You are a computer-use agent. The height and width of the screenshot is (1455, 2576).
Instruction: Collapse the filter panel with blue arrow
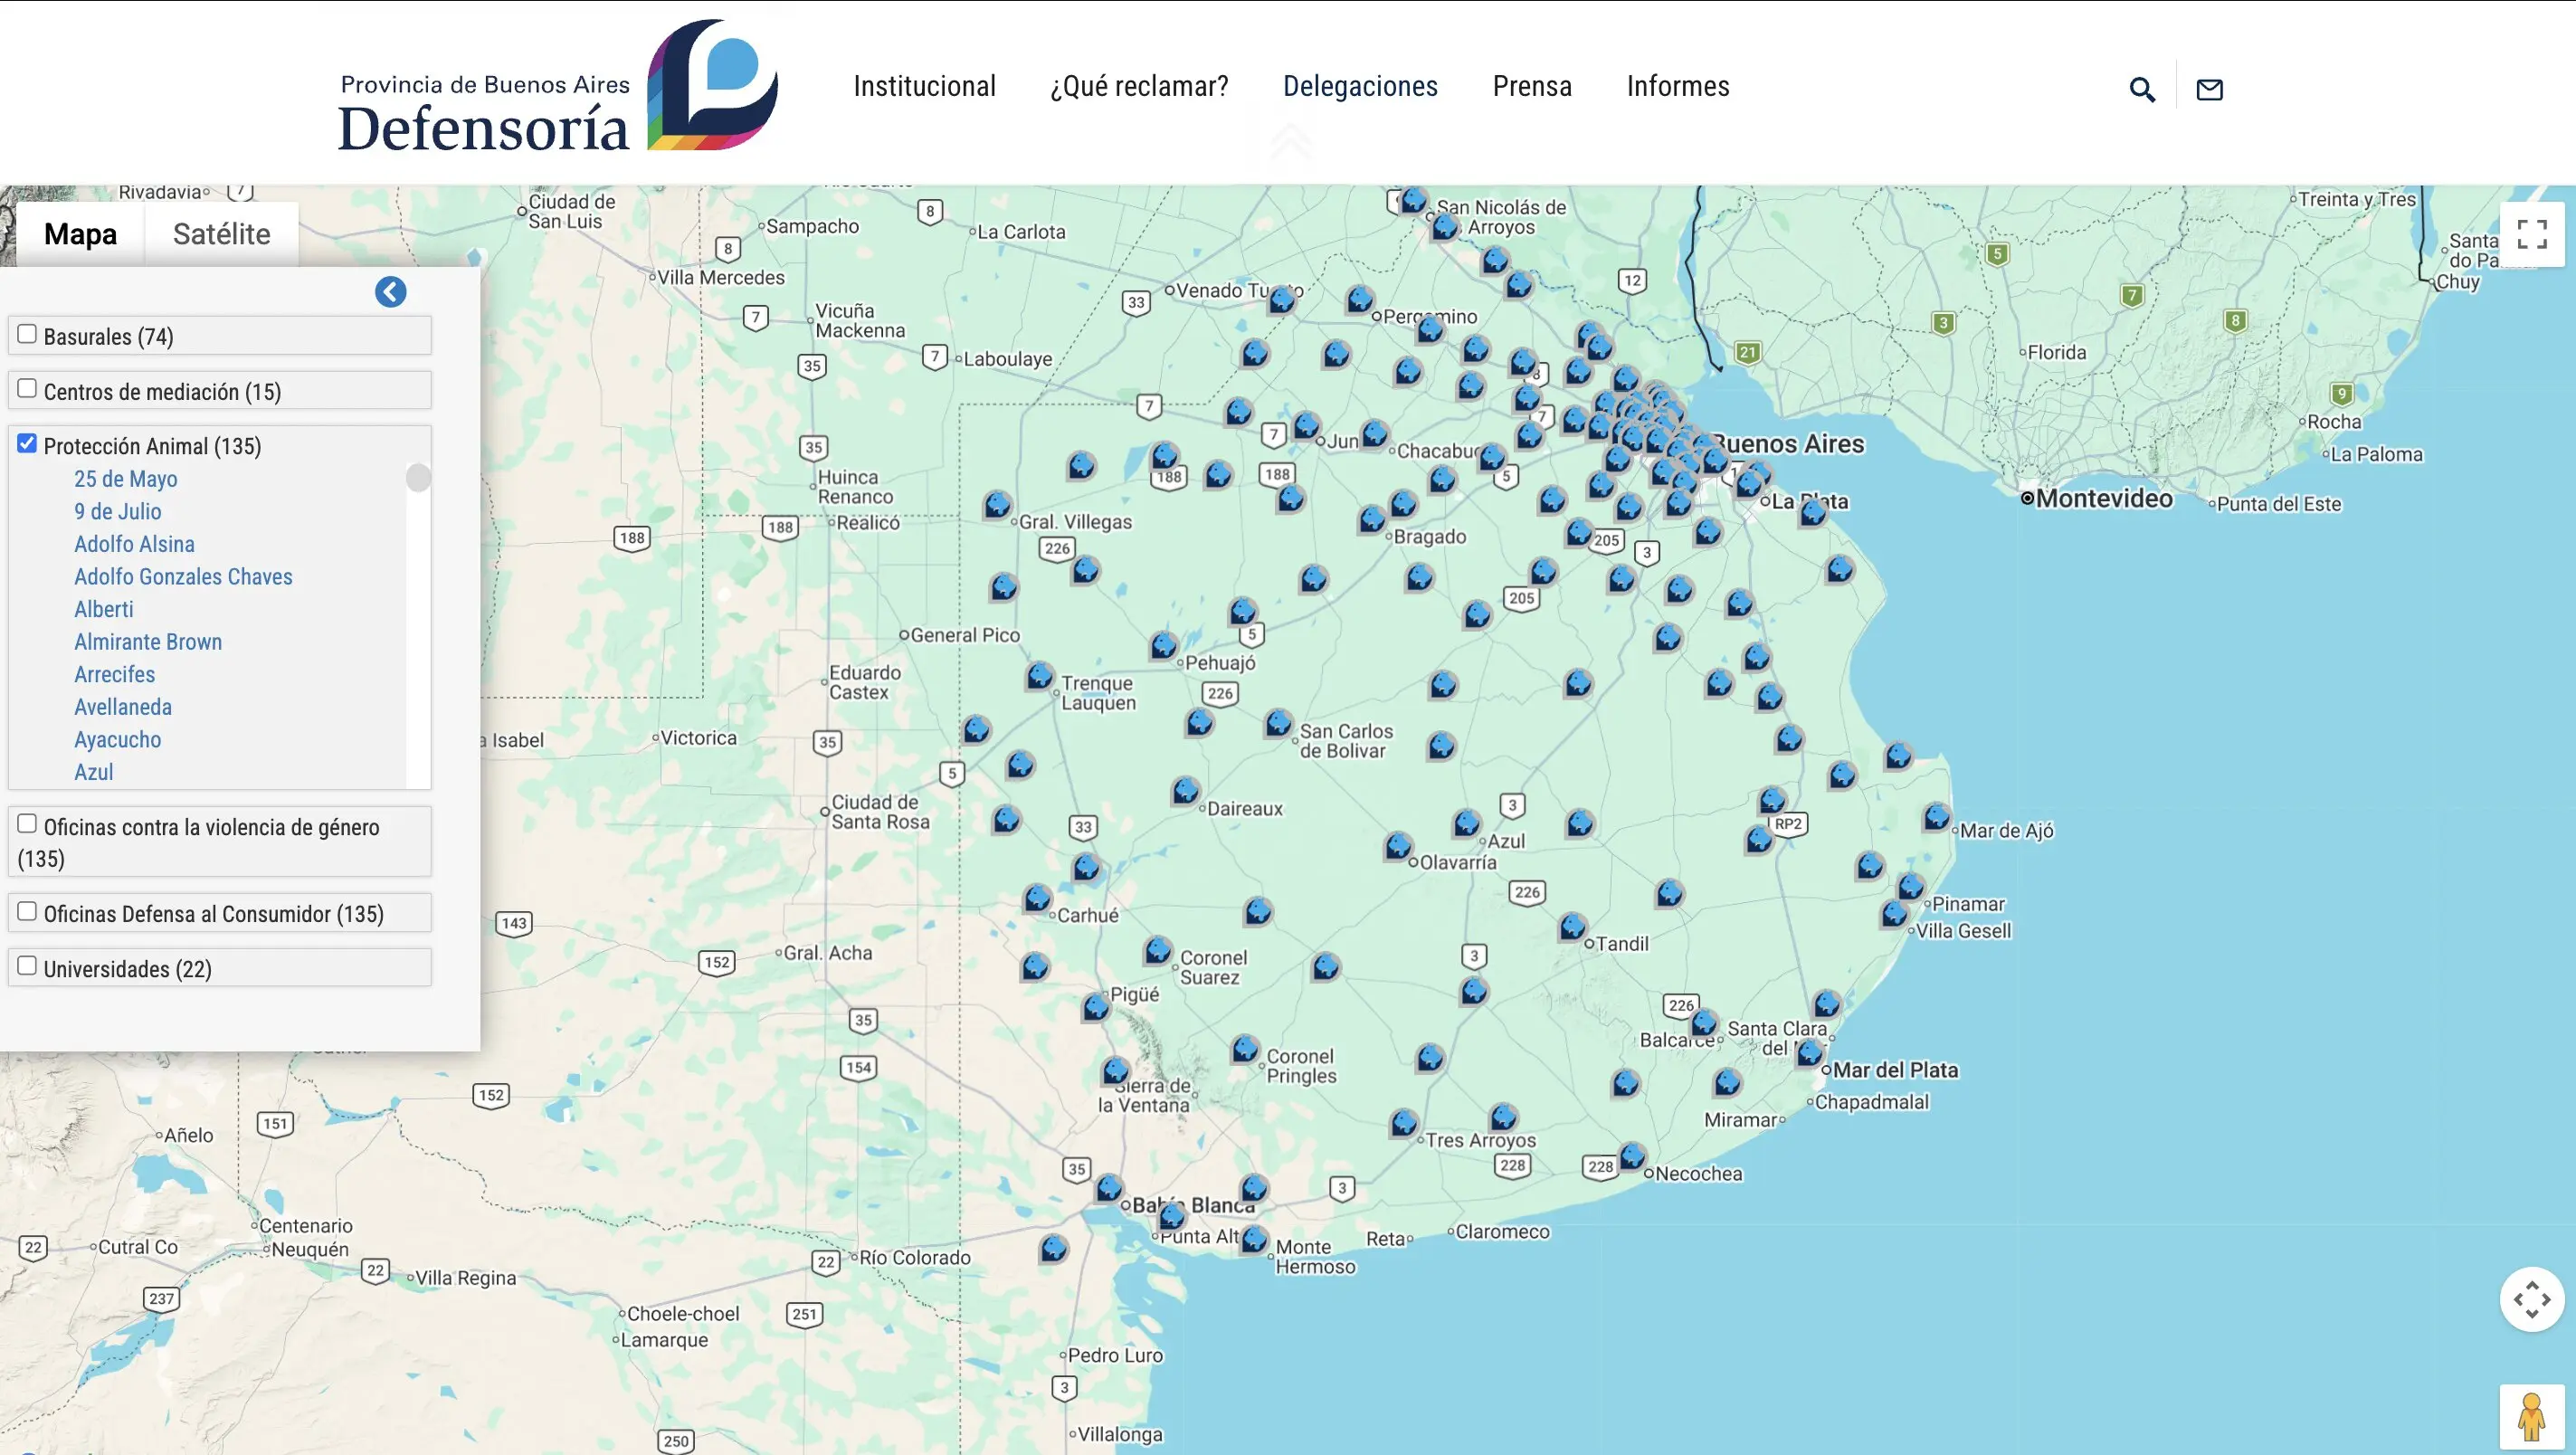click(390, 292)
